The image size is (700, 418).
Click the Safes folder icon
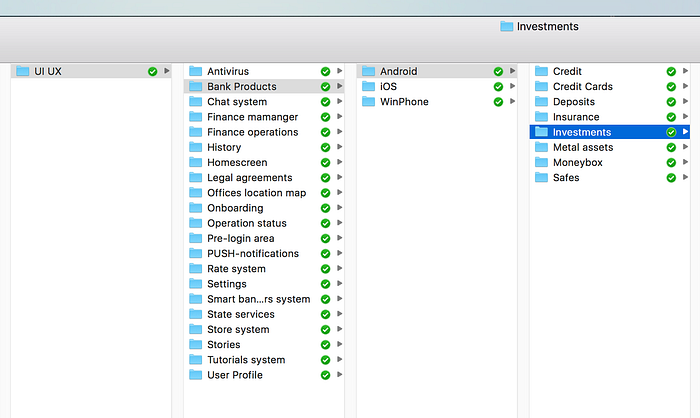pyautogui.click(x=542, y=177)
